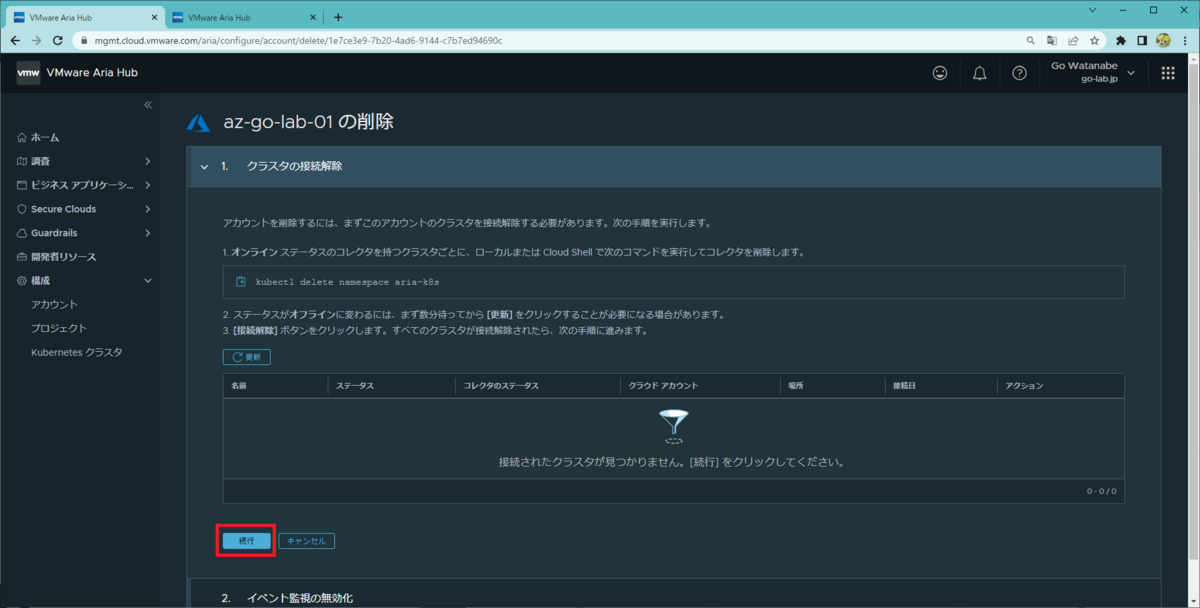Go forward with the browser forward arrow
The width and height of the screenshot is (1200, 608).
37,41
